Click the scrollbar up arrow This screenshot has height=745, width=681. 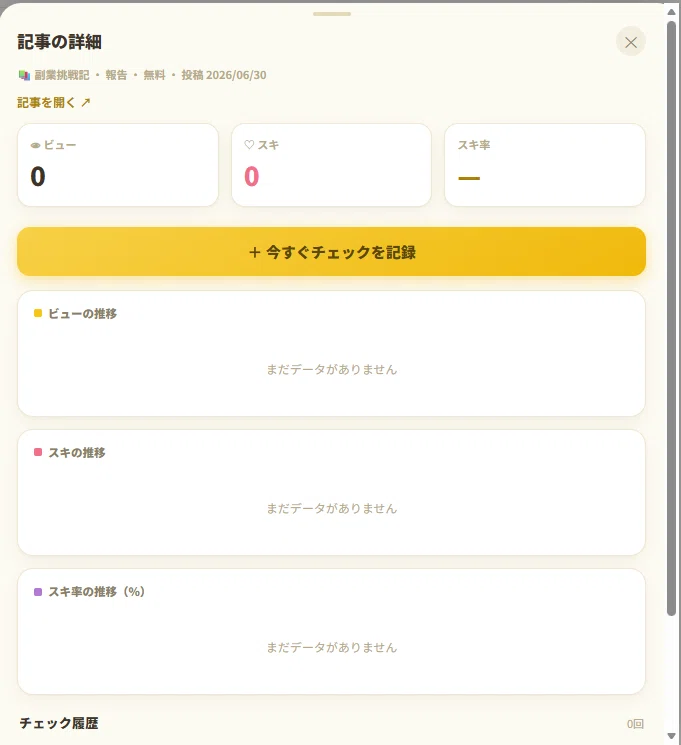point(671,12)
